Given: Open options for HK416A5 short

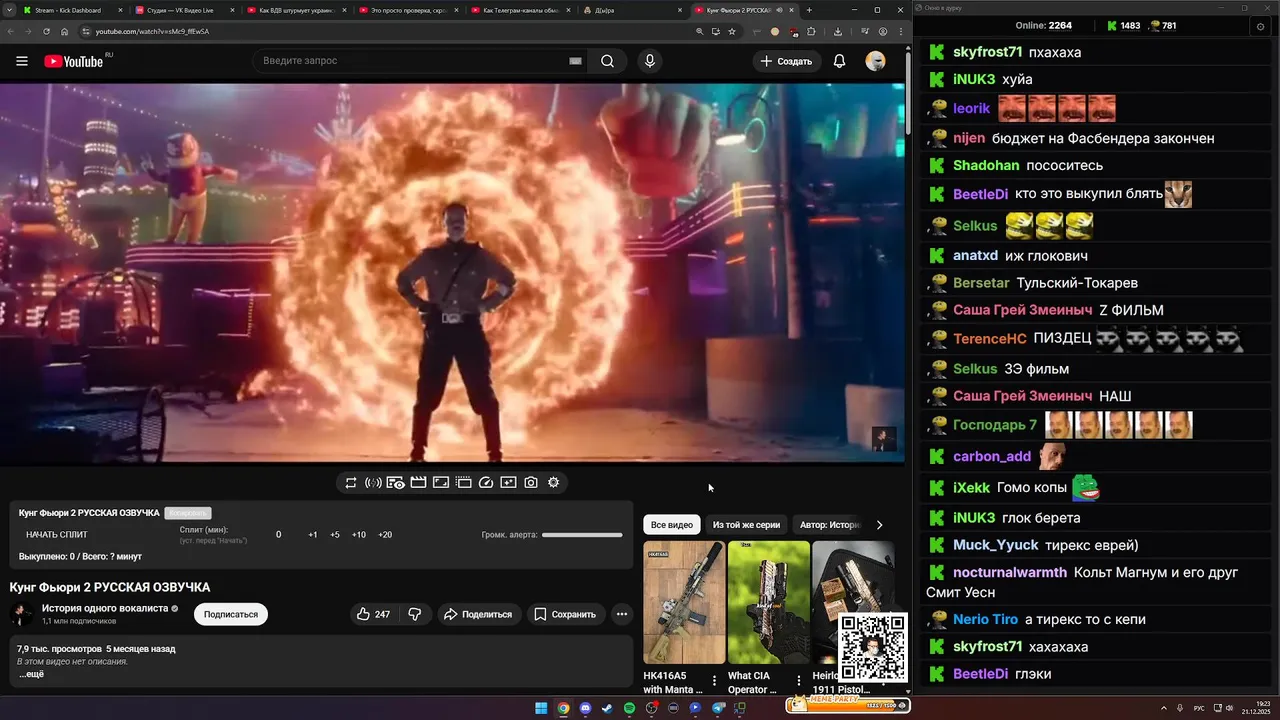Looking at the screenshot, I should click(x=714, y=680).
